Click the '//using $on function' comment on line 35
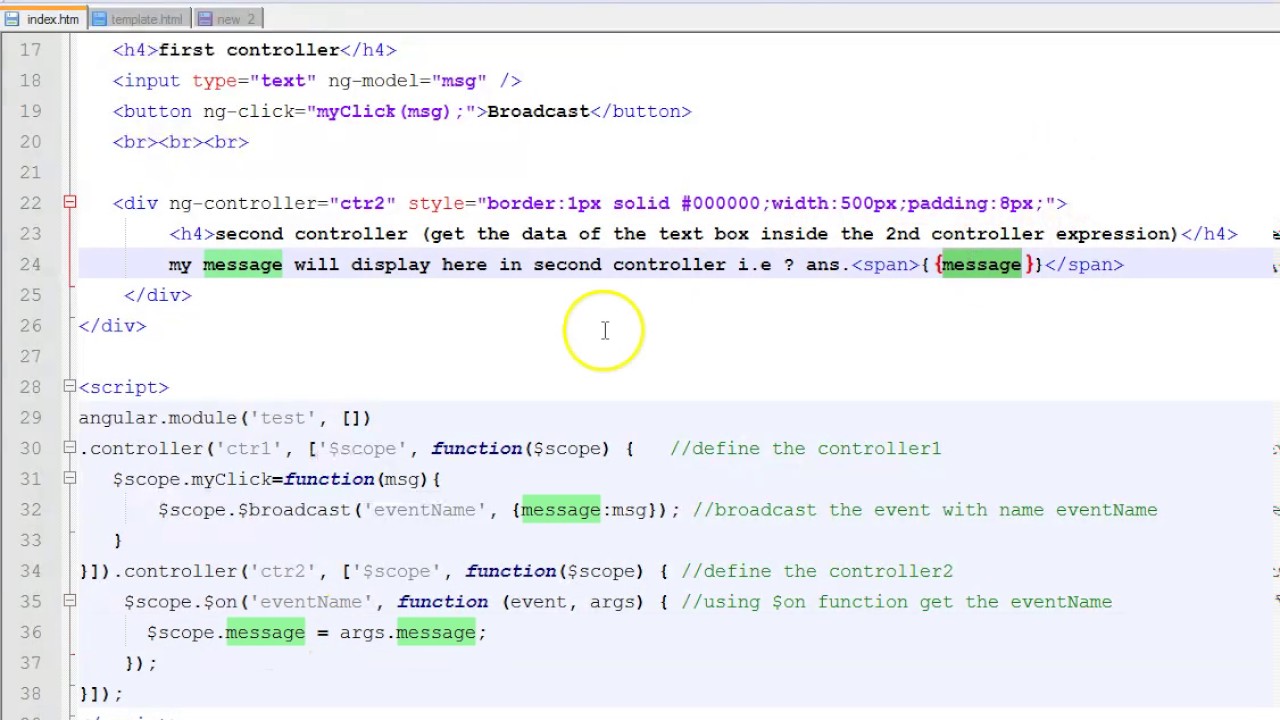 [897, 601]
